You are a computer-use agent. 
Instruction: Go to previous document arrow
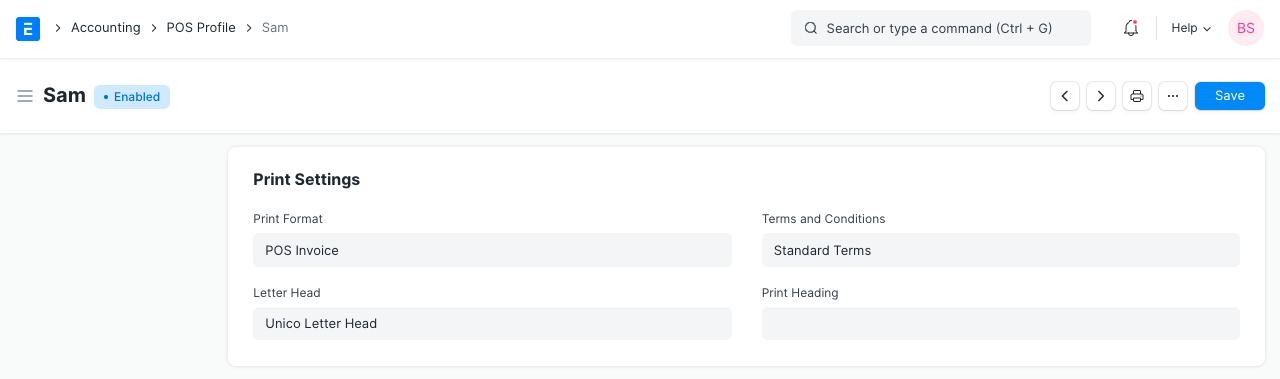1065,96
